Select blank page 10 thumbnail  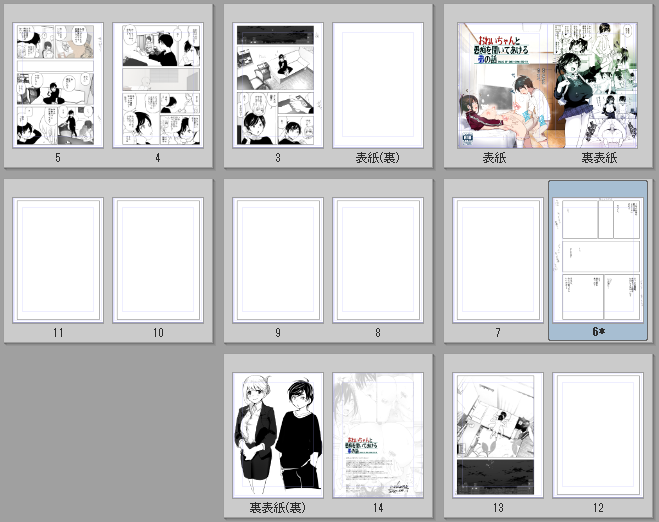tap(158, 260)
